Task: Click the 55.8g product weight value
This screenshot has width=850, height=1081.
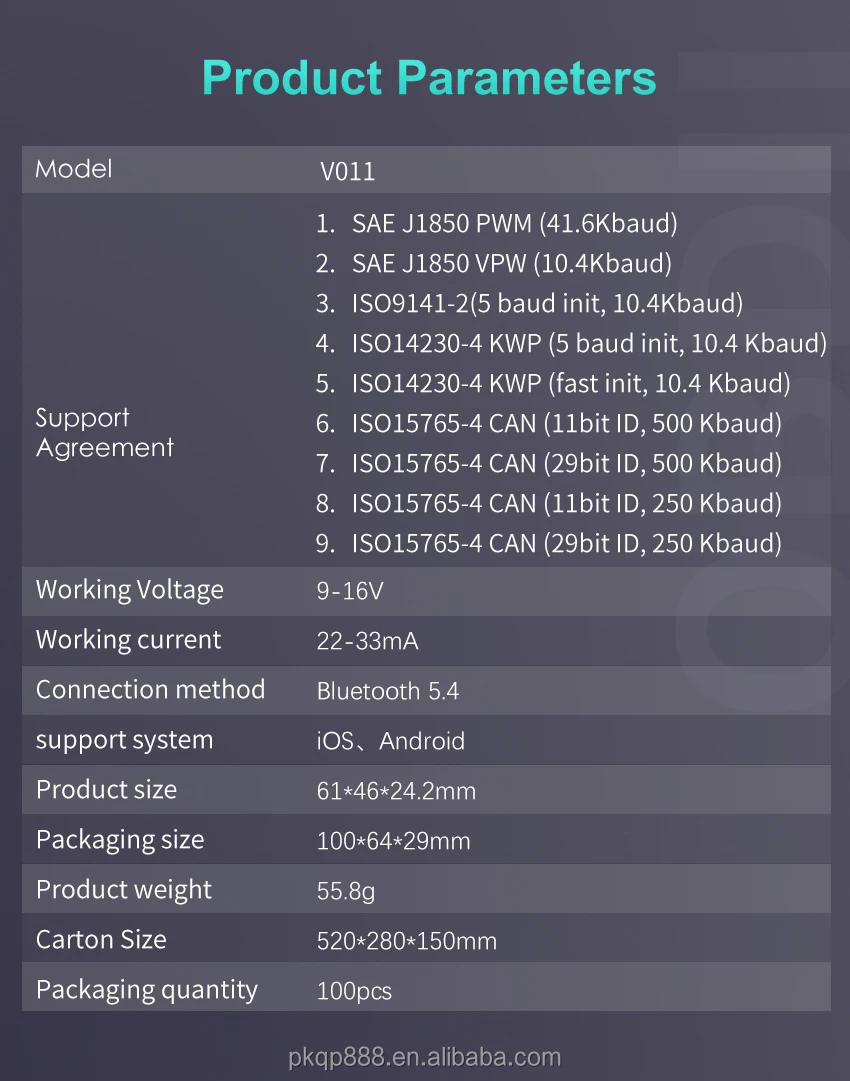Action: (x=345, y=891)
